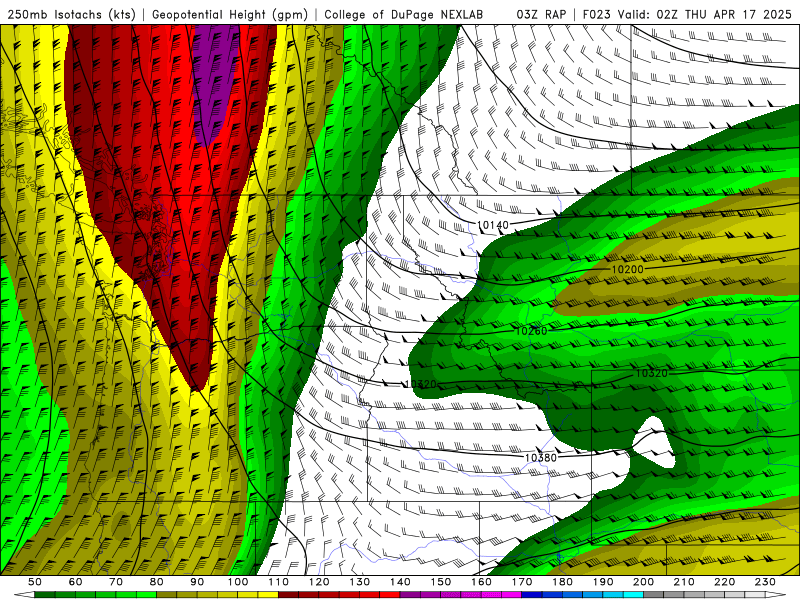The width and height of the screenshot is (800, 600).
Task: Click the 'F023 Valid: 02Z THU APR 17 2025' text
Action: [687, 14]
